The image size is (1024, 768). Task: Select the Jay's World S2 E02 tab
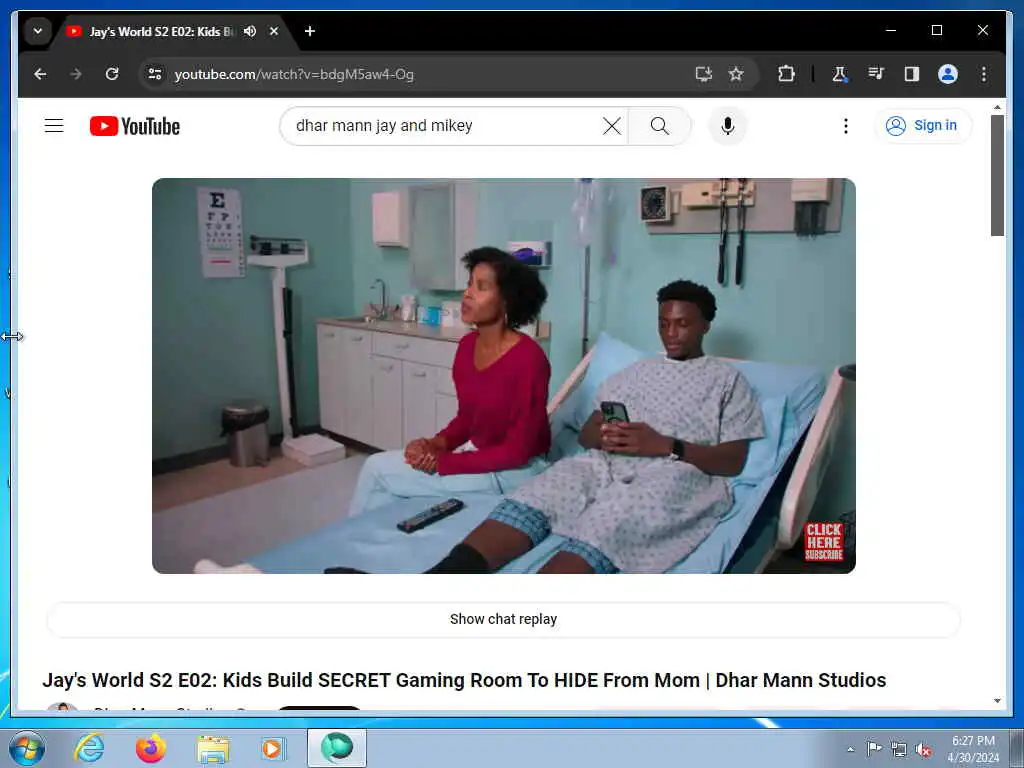pyautogui.click(x=161, y=31)
